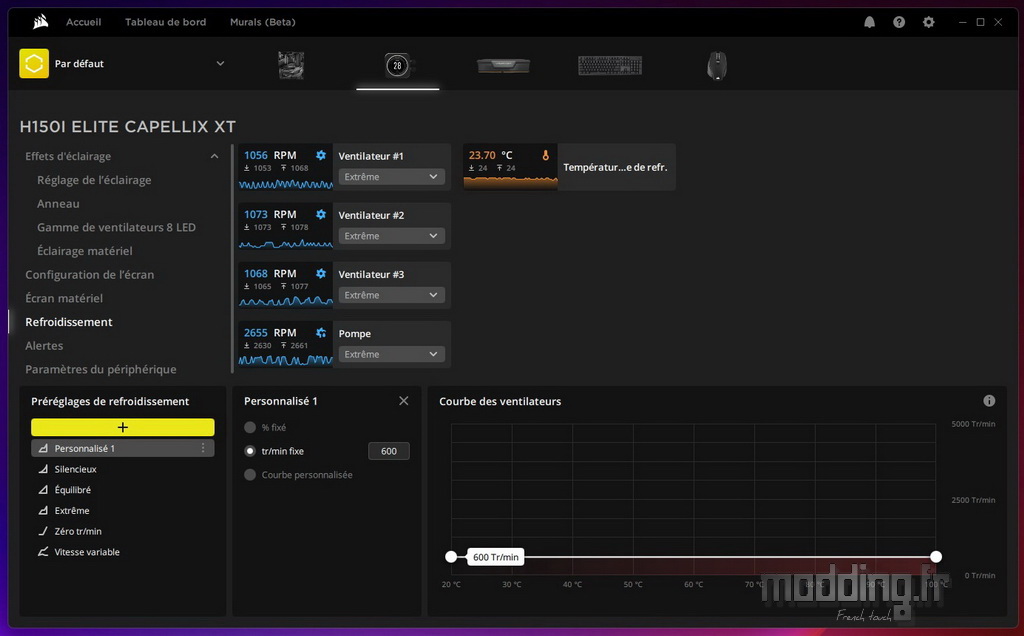Open Configuration de l'écran section
This screenshot has height=636, width=1024.
click(x=89, y=275)
